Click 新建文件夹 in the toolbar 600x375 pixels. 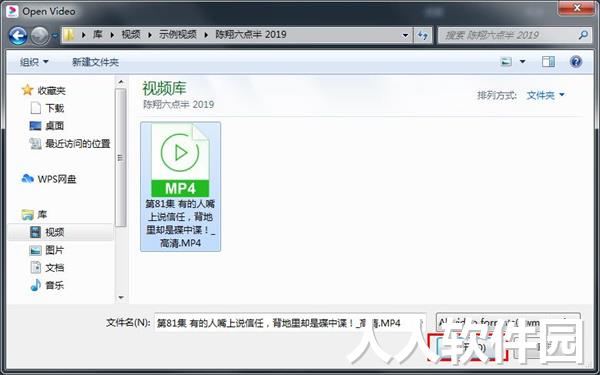click(x=95, y=62)
